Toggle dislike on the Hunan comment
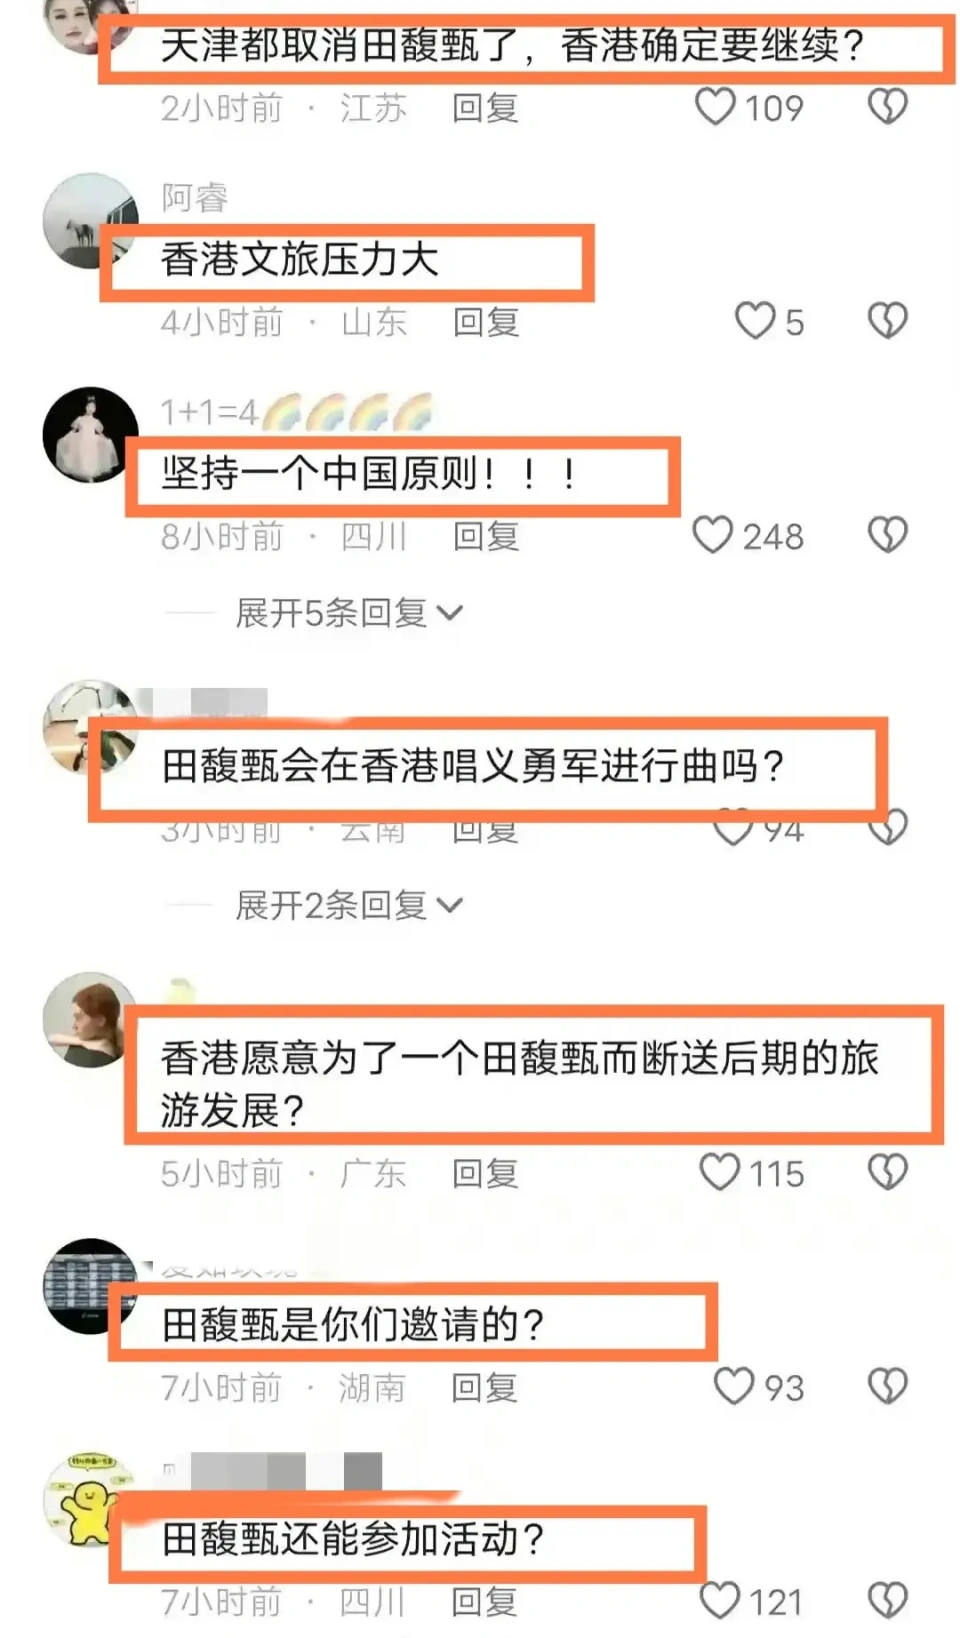The height and width of the screenshot is (1638, 960). [887, 1386]
